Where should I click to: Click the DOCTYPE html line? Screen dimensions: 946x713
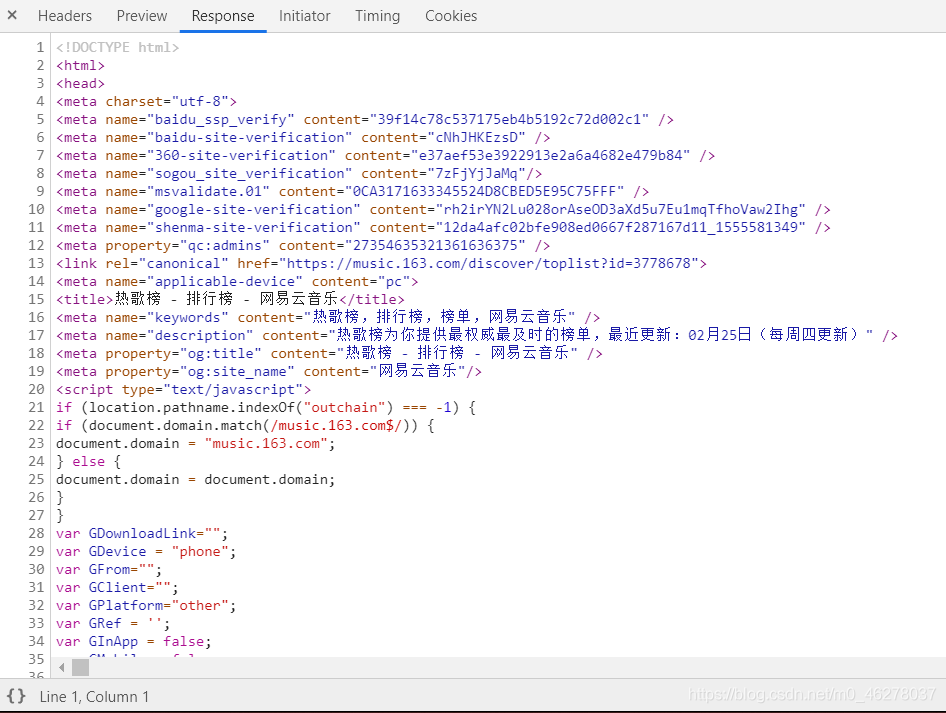pos(118,47)
